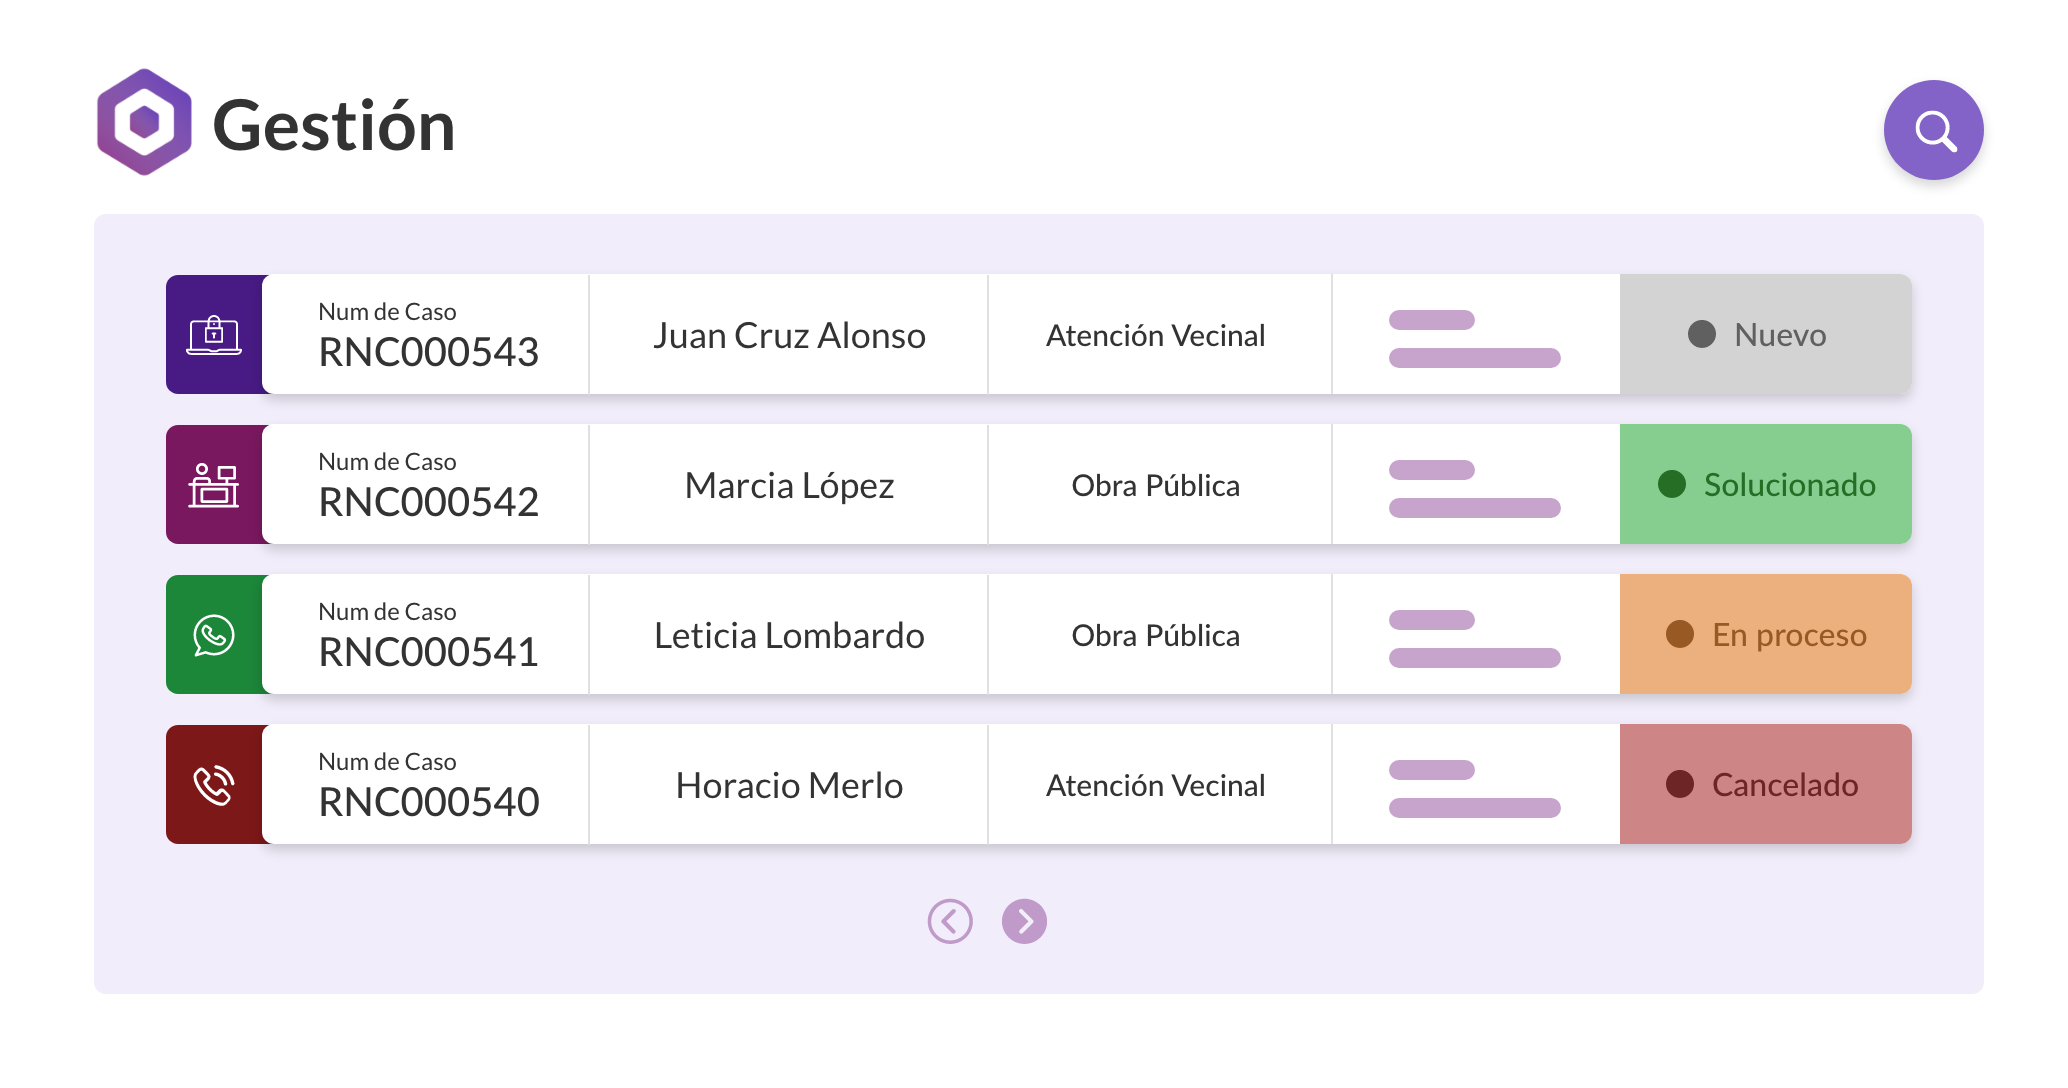The image size is (2068, 1088).
Task: Select the En proceso status badge
Action: point(1766,634)
